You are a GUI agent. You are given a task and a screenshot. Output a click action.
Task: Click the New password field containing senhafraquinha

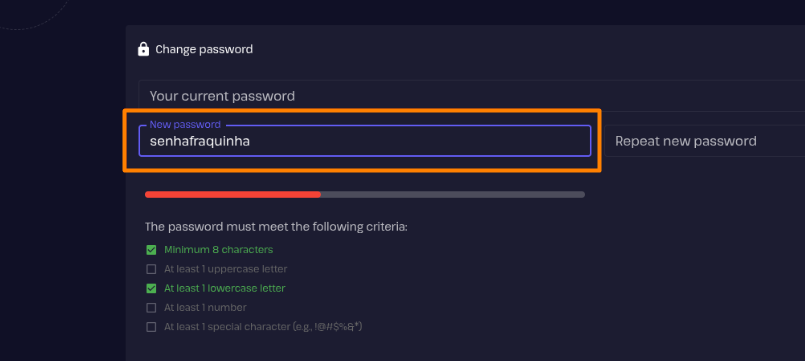(365, 141)
